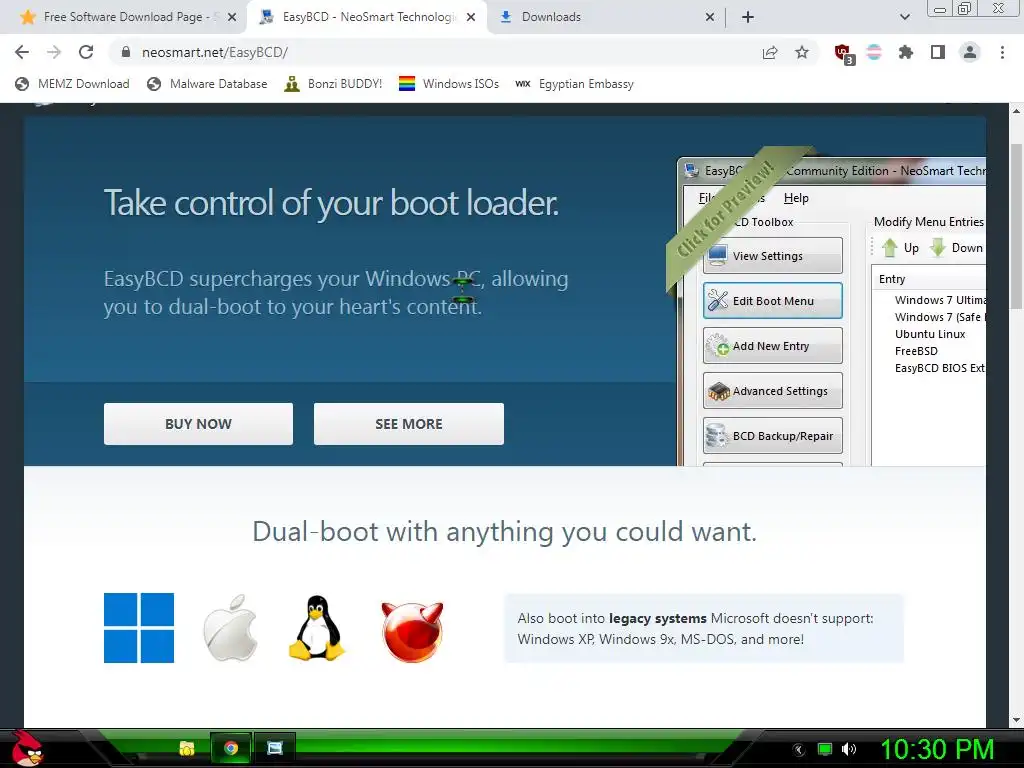Screen dimensions: 1024x768
Task: Click the scrollbar down arrow
Action: tap(1016, 720)
